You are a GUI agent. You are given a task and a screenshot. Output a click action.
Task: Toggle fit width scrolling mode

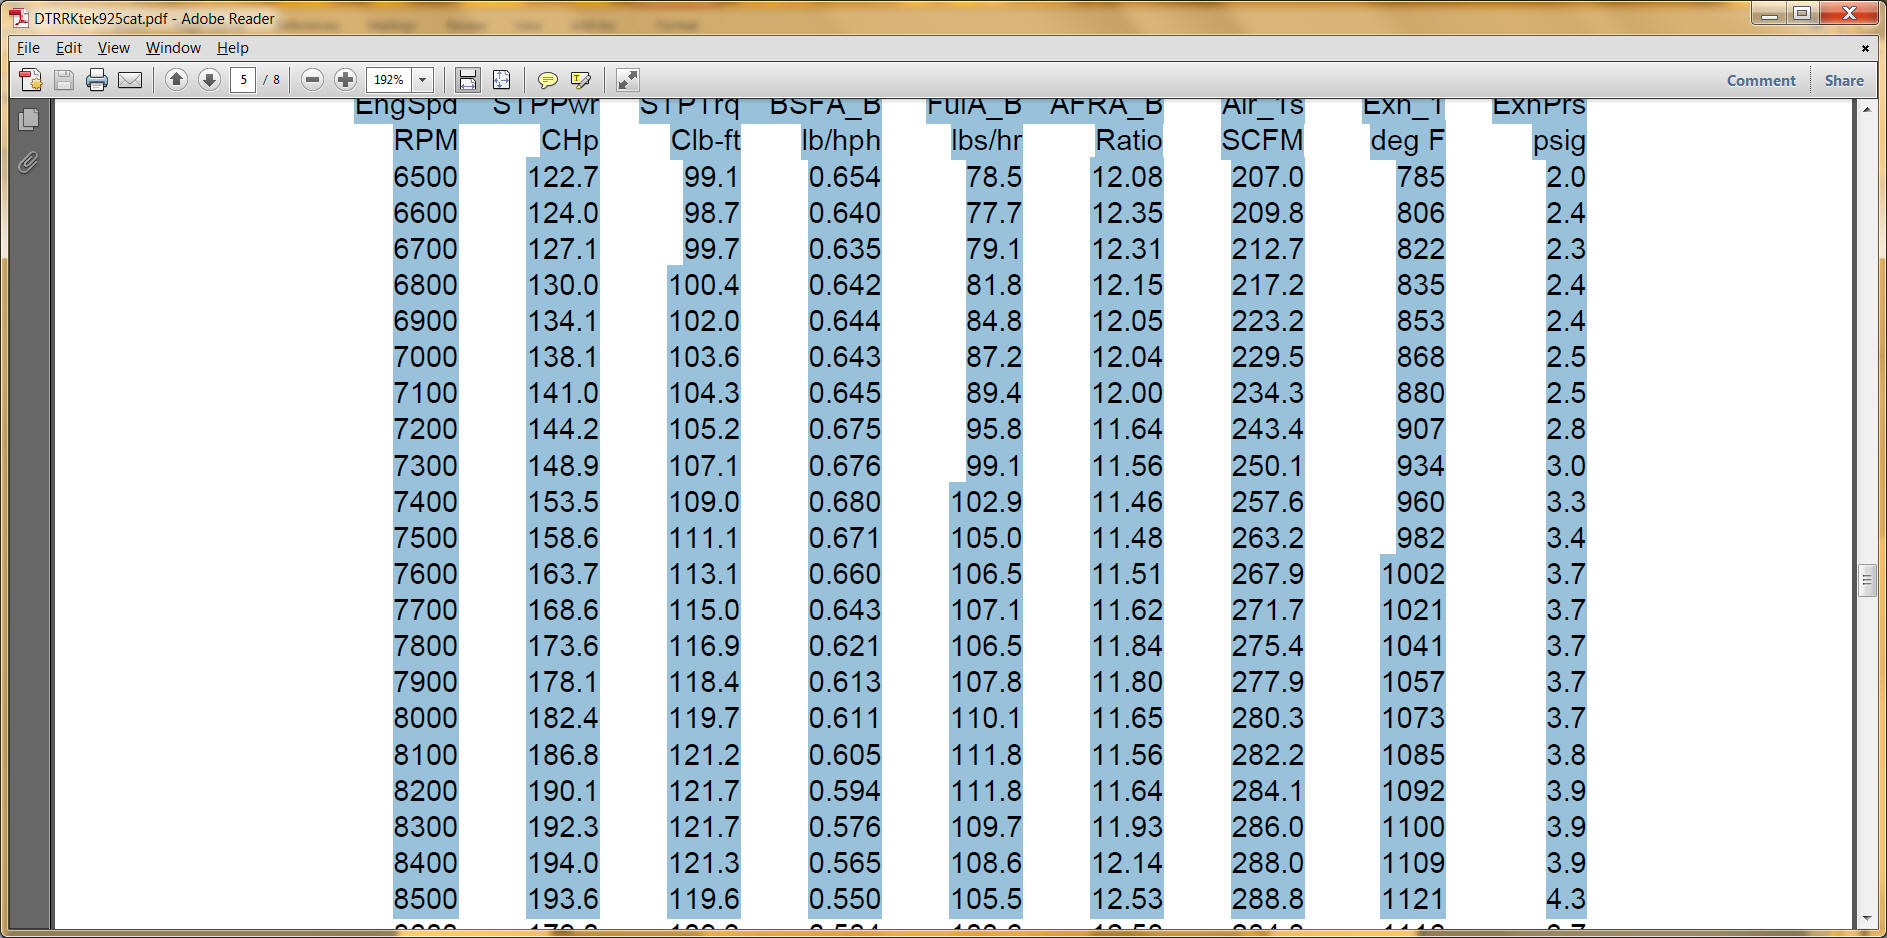[467, 80]
